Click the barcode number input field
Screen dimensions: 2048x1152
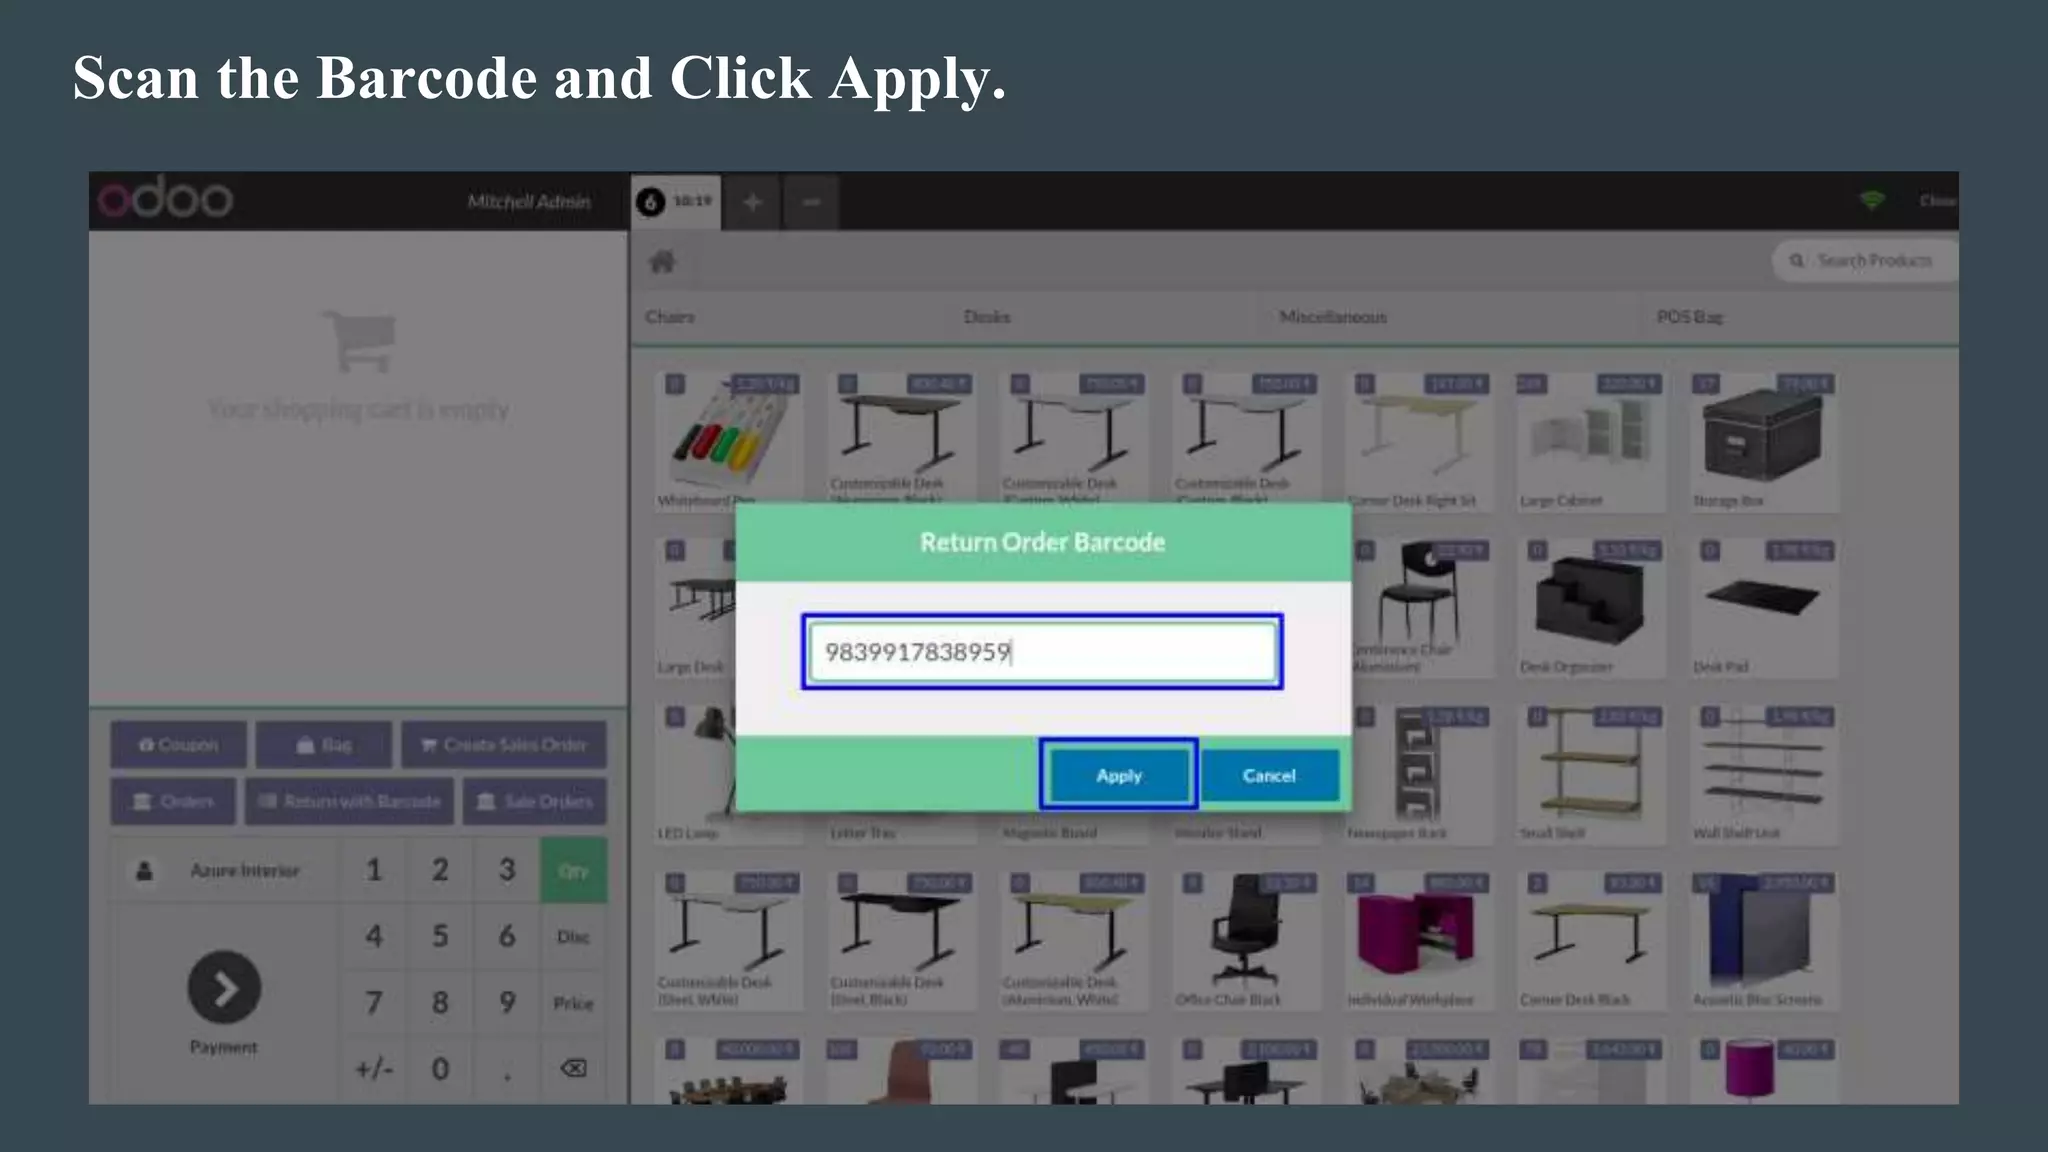1042,652
